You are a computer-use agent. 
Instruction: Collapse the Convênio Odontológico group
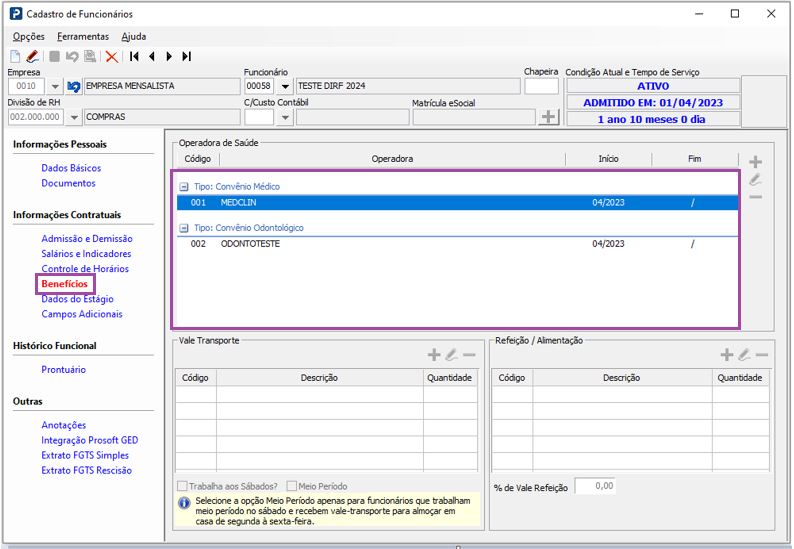click(x=183, y=228)
